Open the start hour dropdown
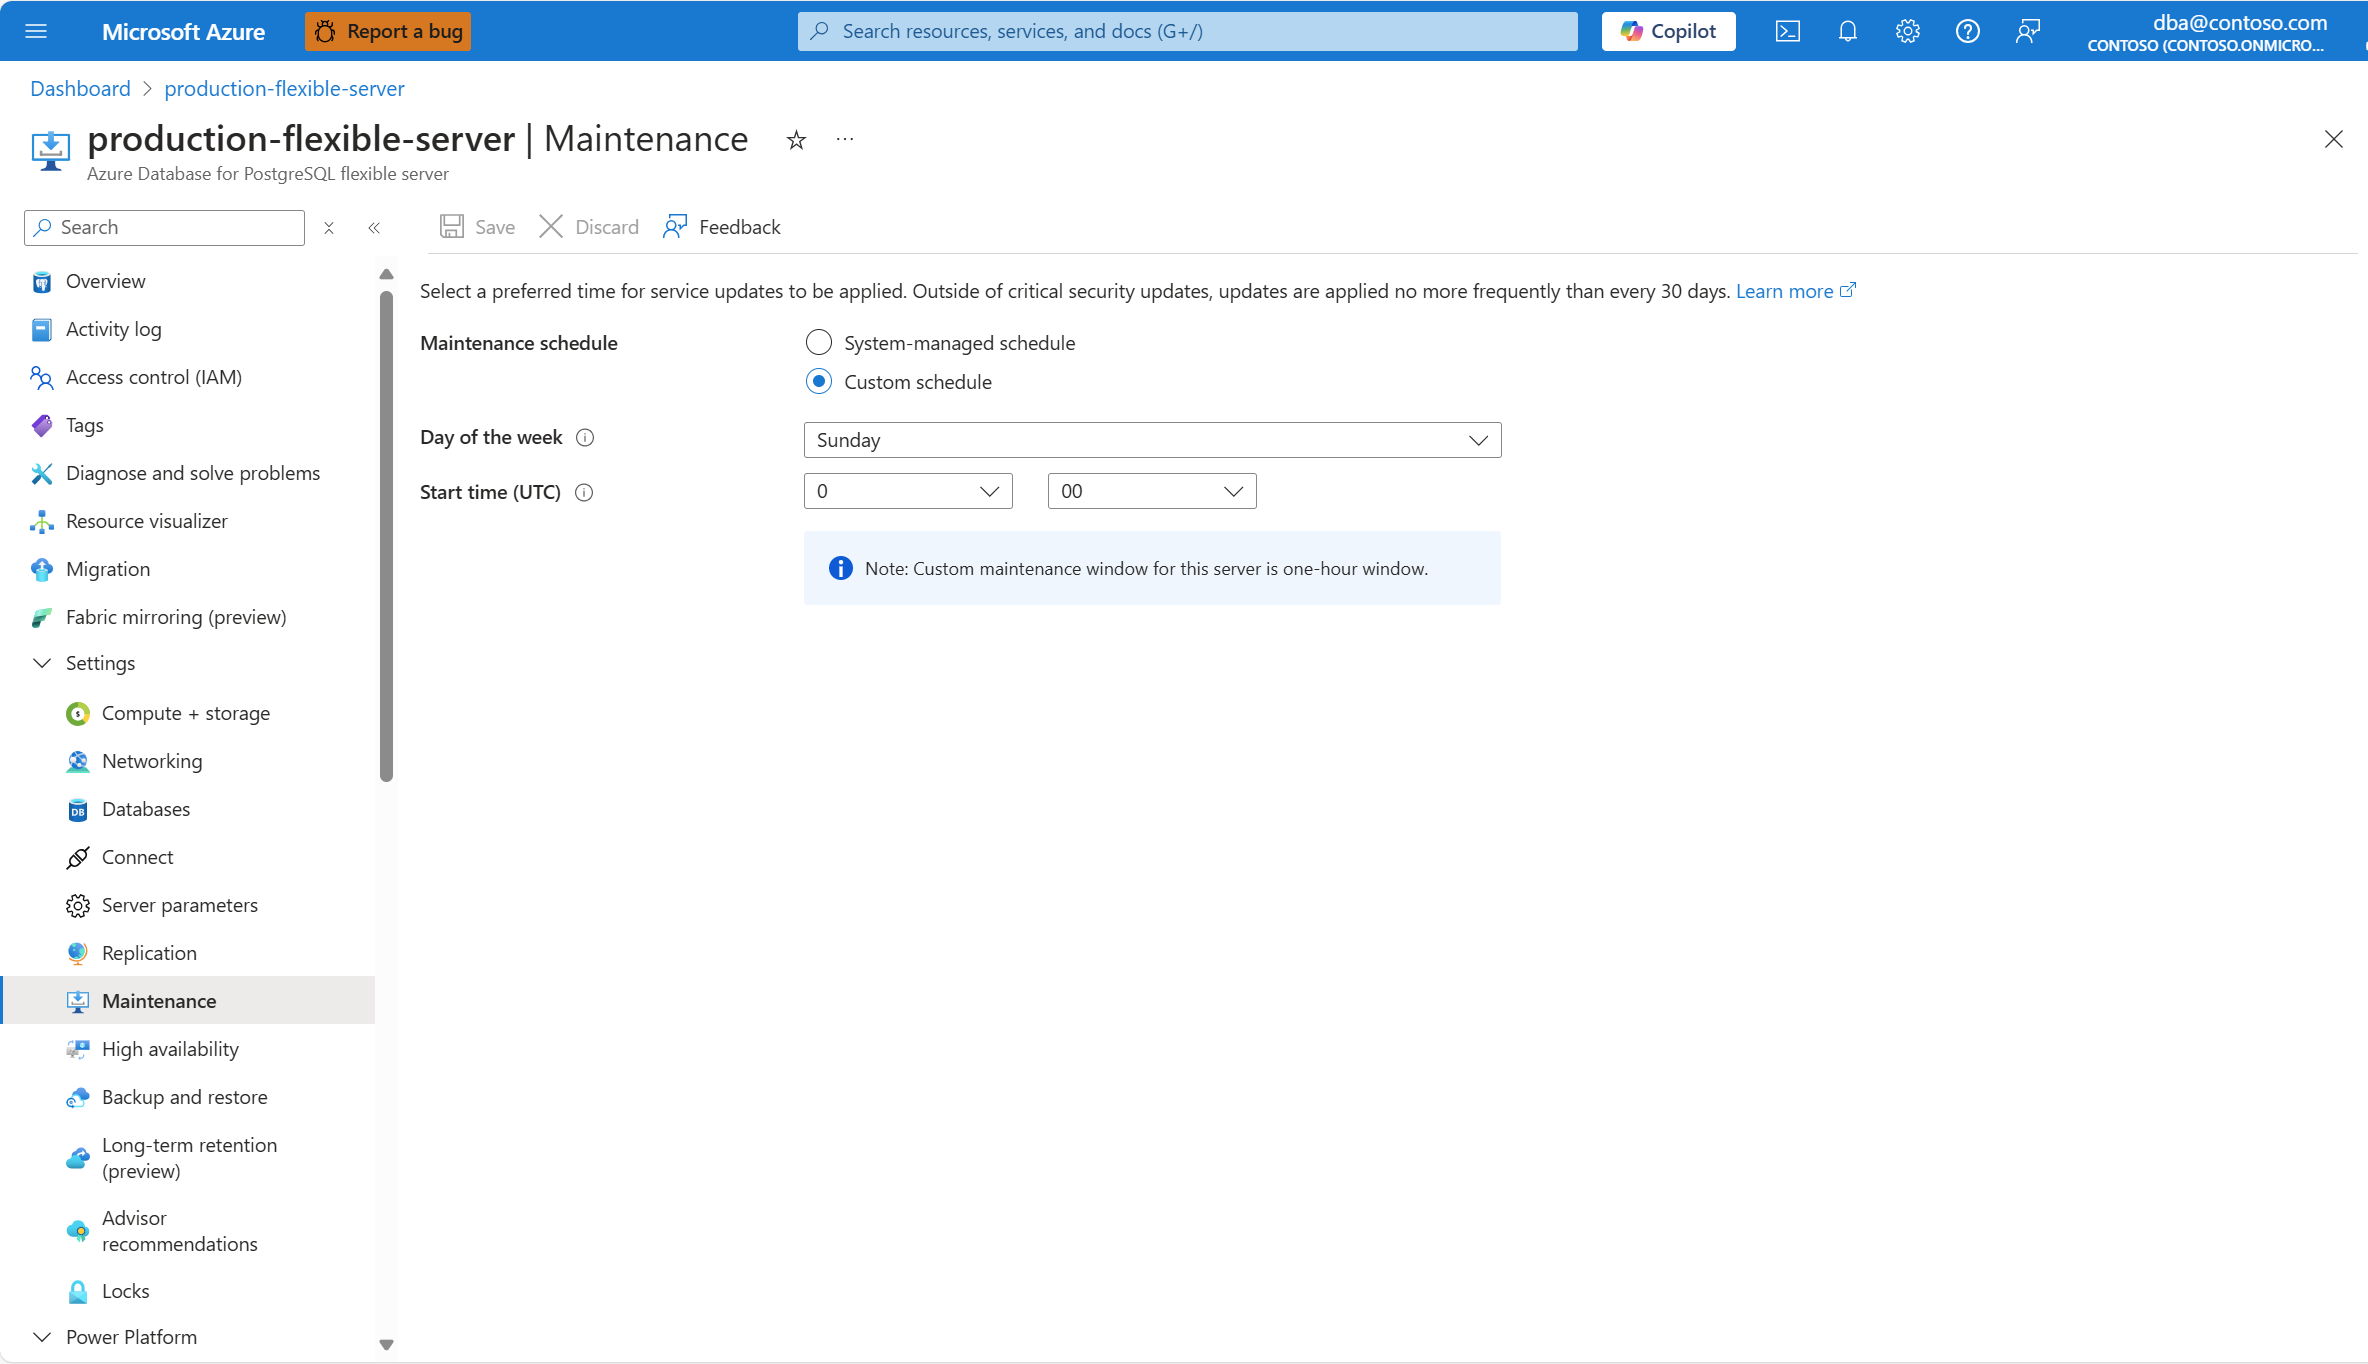The width and height of the screenshot is (2368, 1364). pos(907,491)
